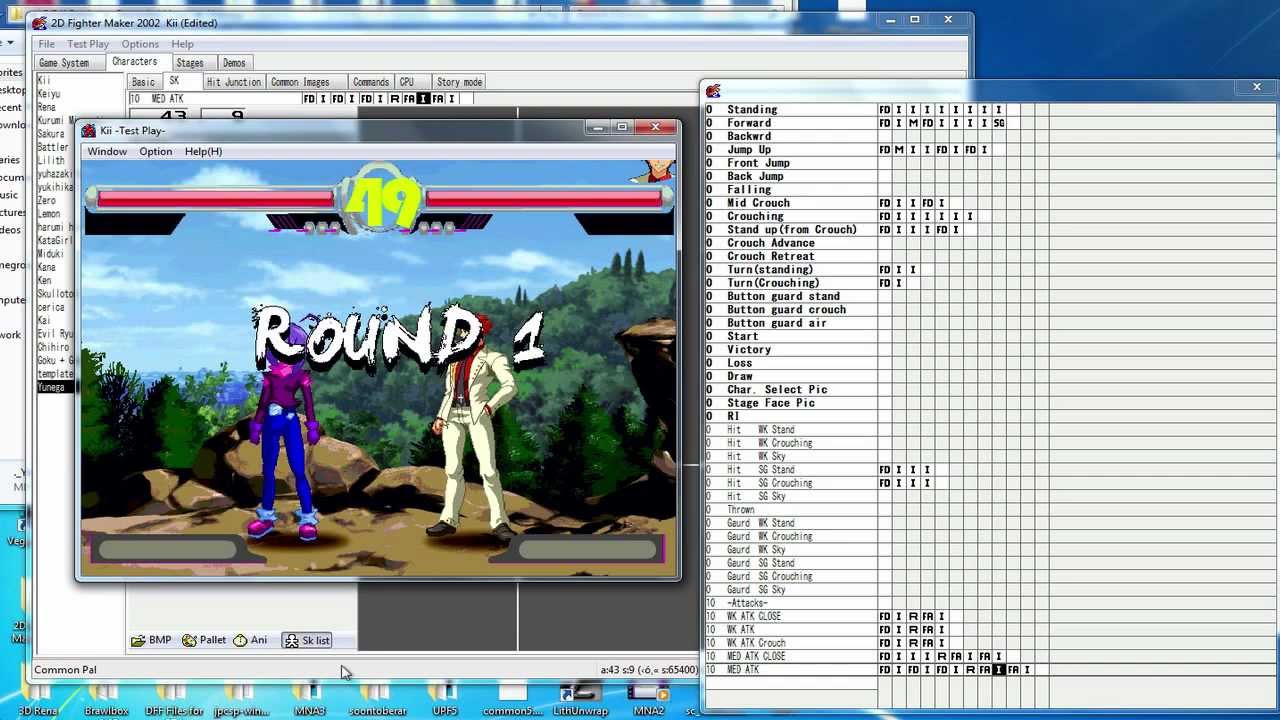The width and height of the screenshot is (1280, 720).
Task: Select character Lemon in the list
Action: [55, 214]
